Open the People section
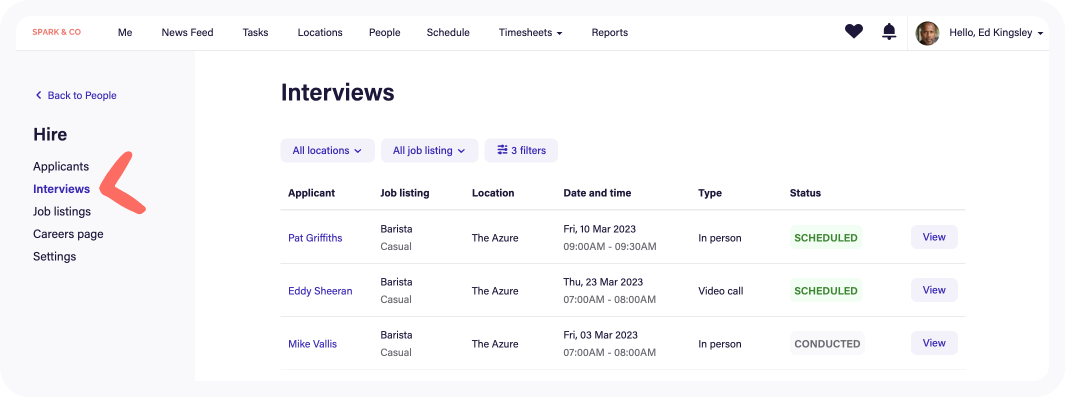The image size is (1065, 397). tap(384, 33)
